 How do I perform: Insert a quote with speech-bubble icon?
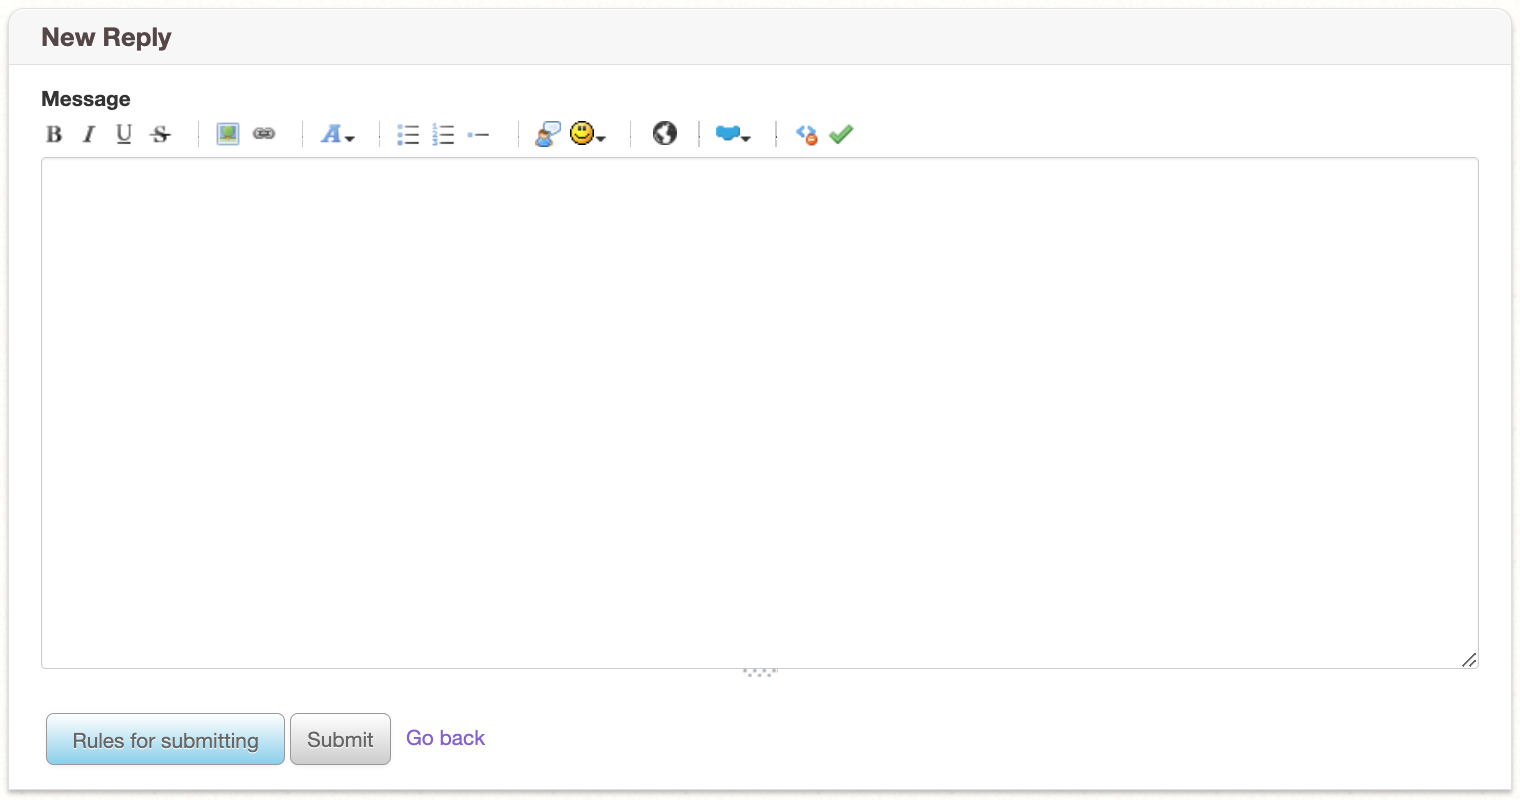pos(547,134)
